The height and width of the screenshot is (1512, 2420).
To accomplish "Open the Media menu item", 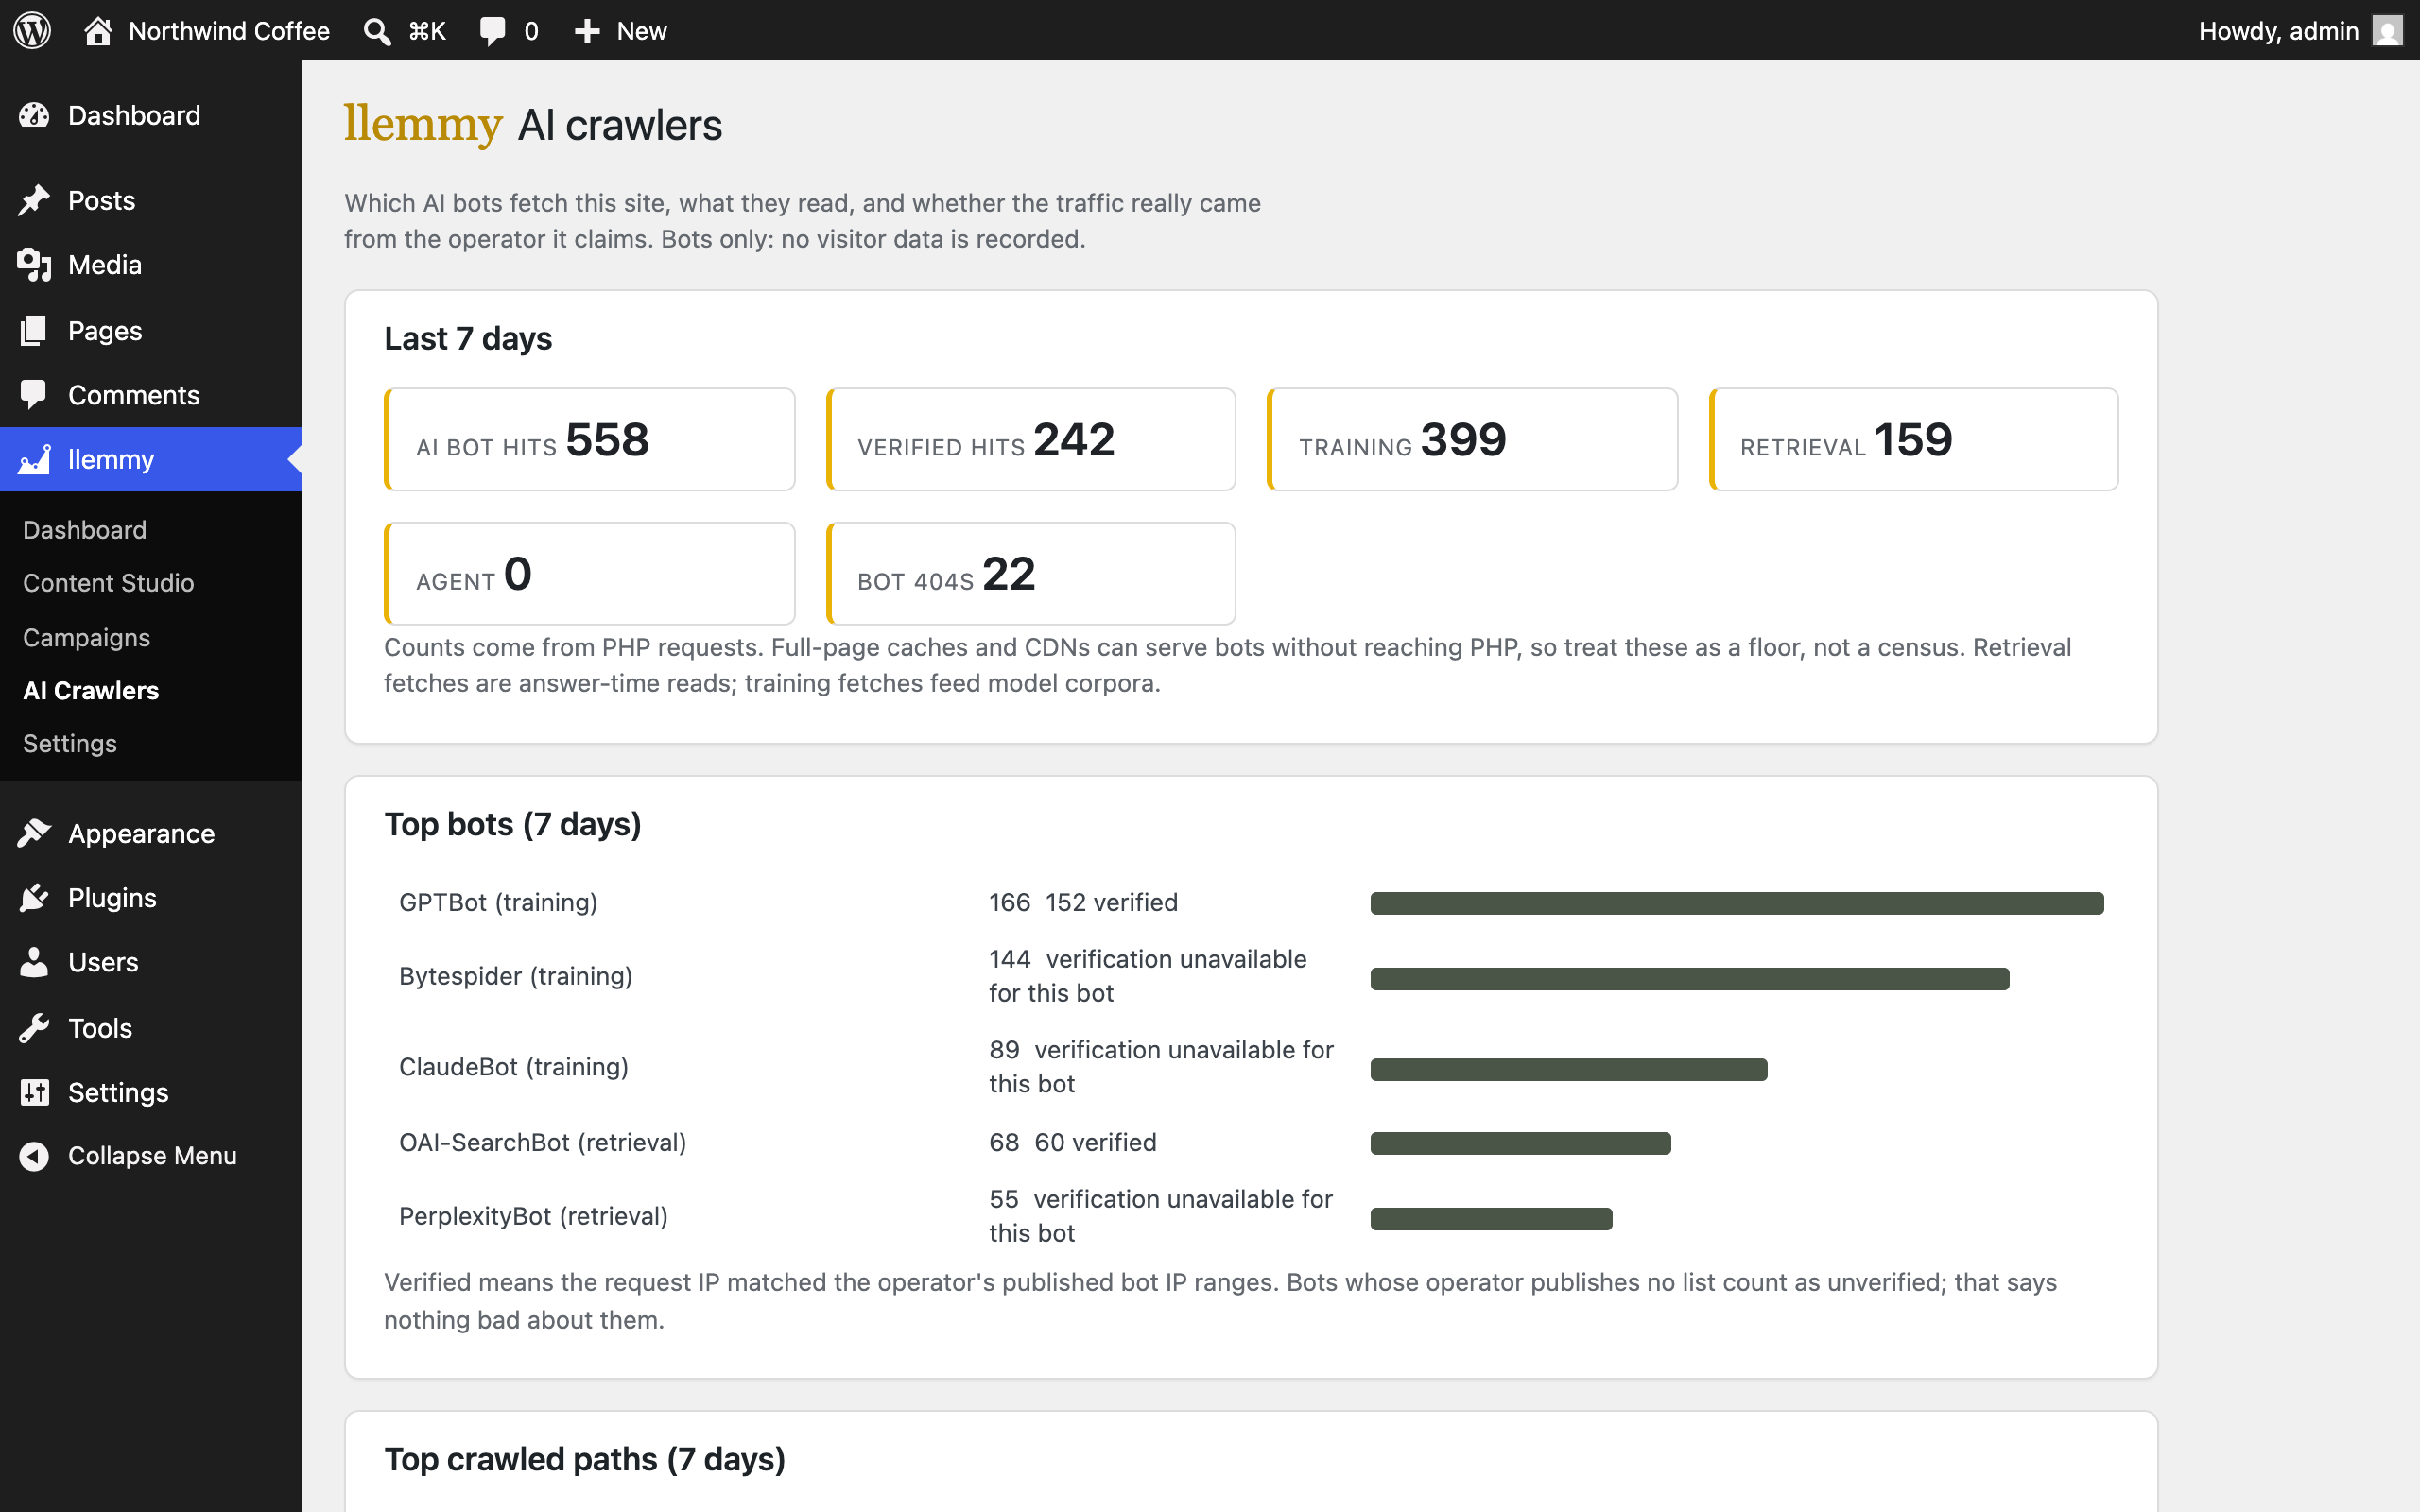I will (151, 265).
